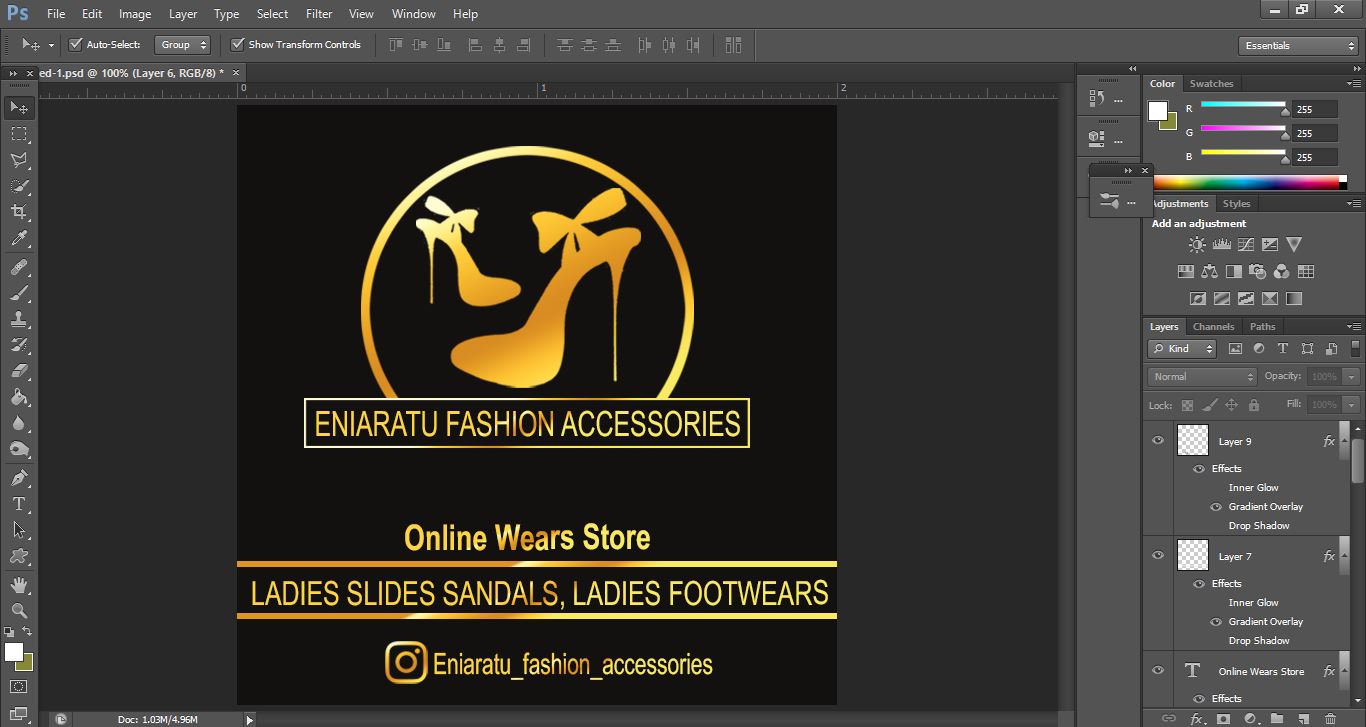Select the Quick Selection tool
Viewport: 1366px width, 727px height.
(x=19, y=186)
